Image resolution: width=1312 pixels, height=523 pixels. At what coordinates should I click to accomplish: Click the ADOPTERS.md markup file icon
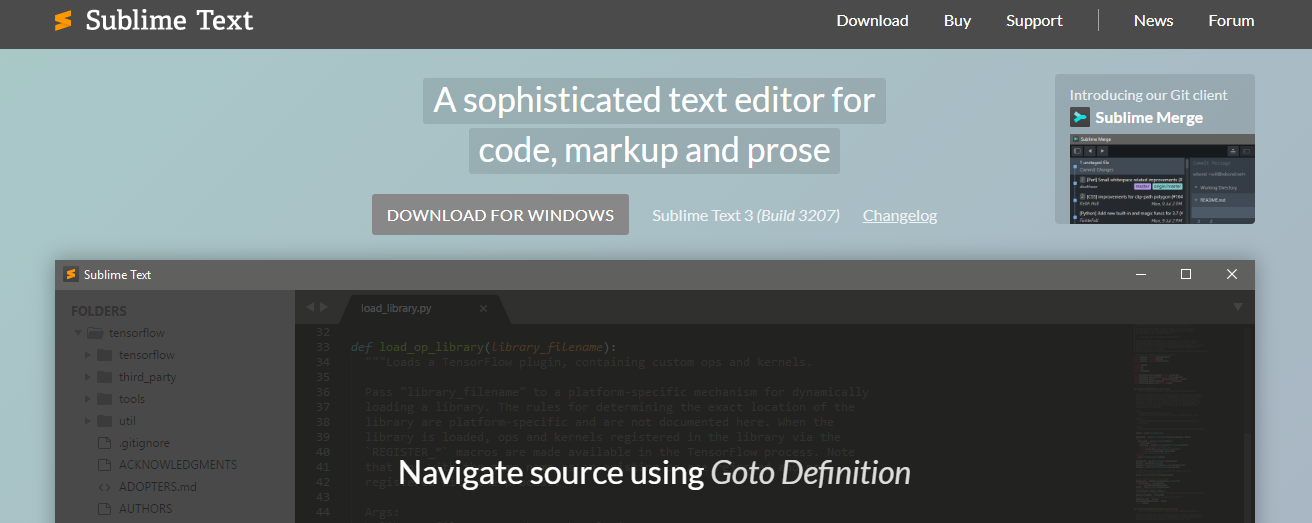(x=104, y=487)
